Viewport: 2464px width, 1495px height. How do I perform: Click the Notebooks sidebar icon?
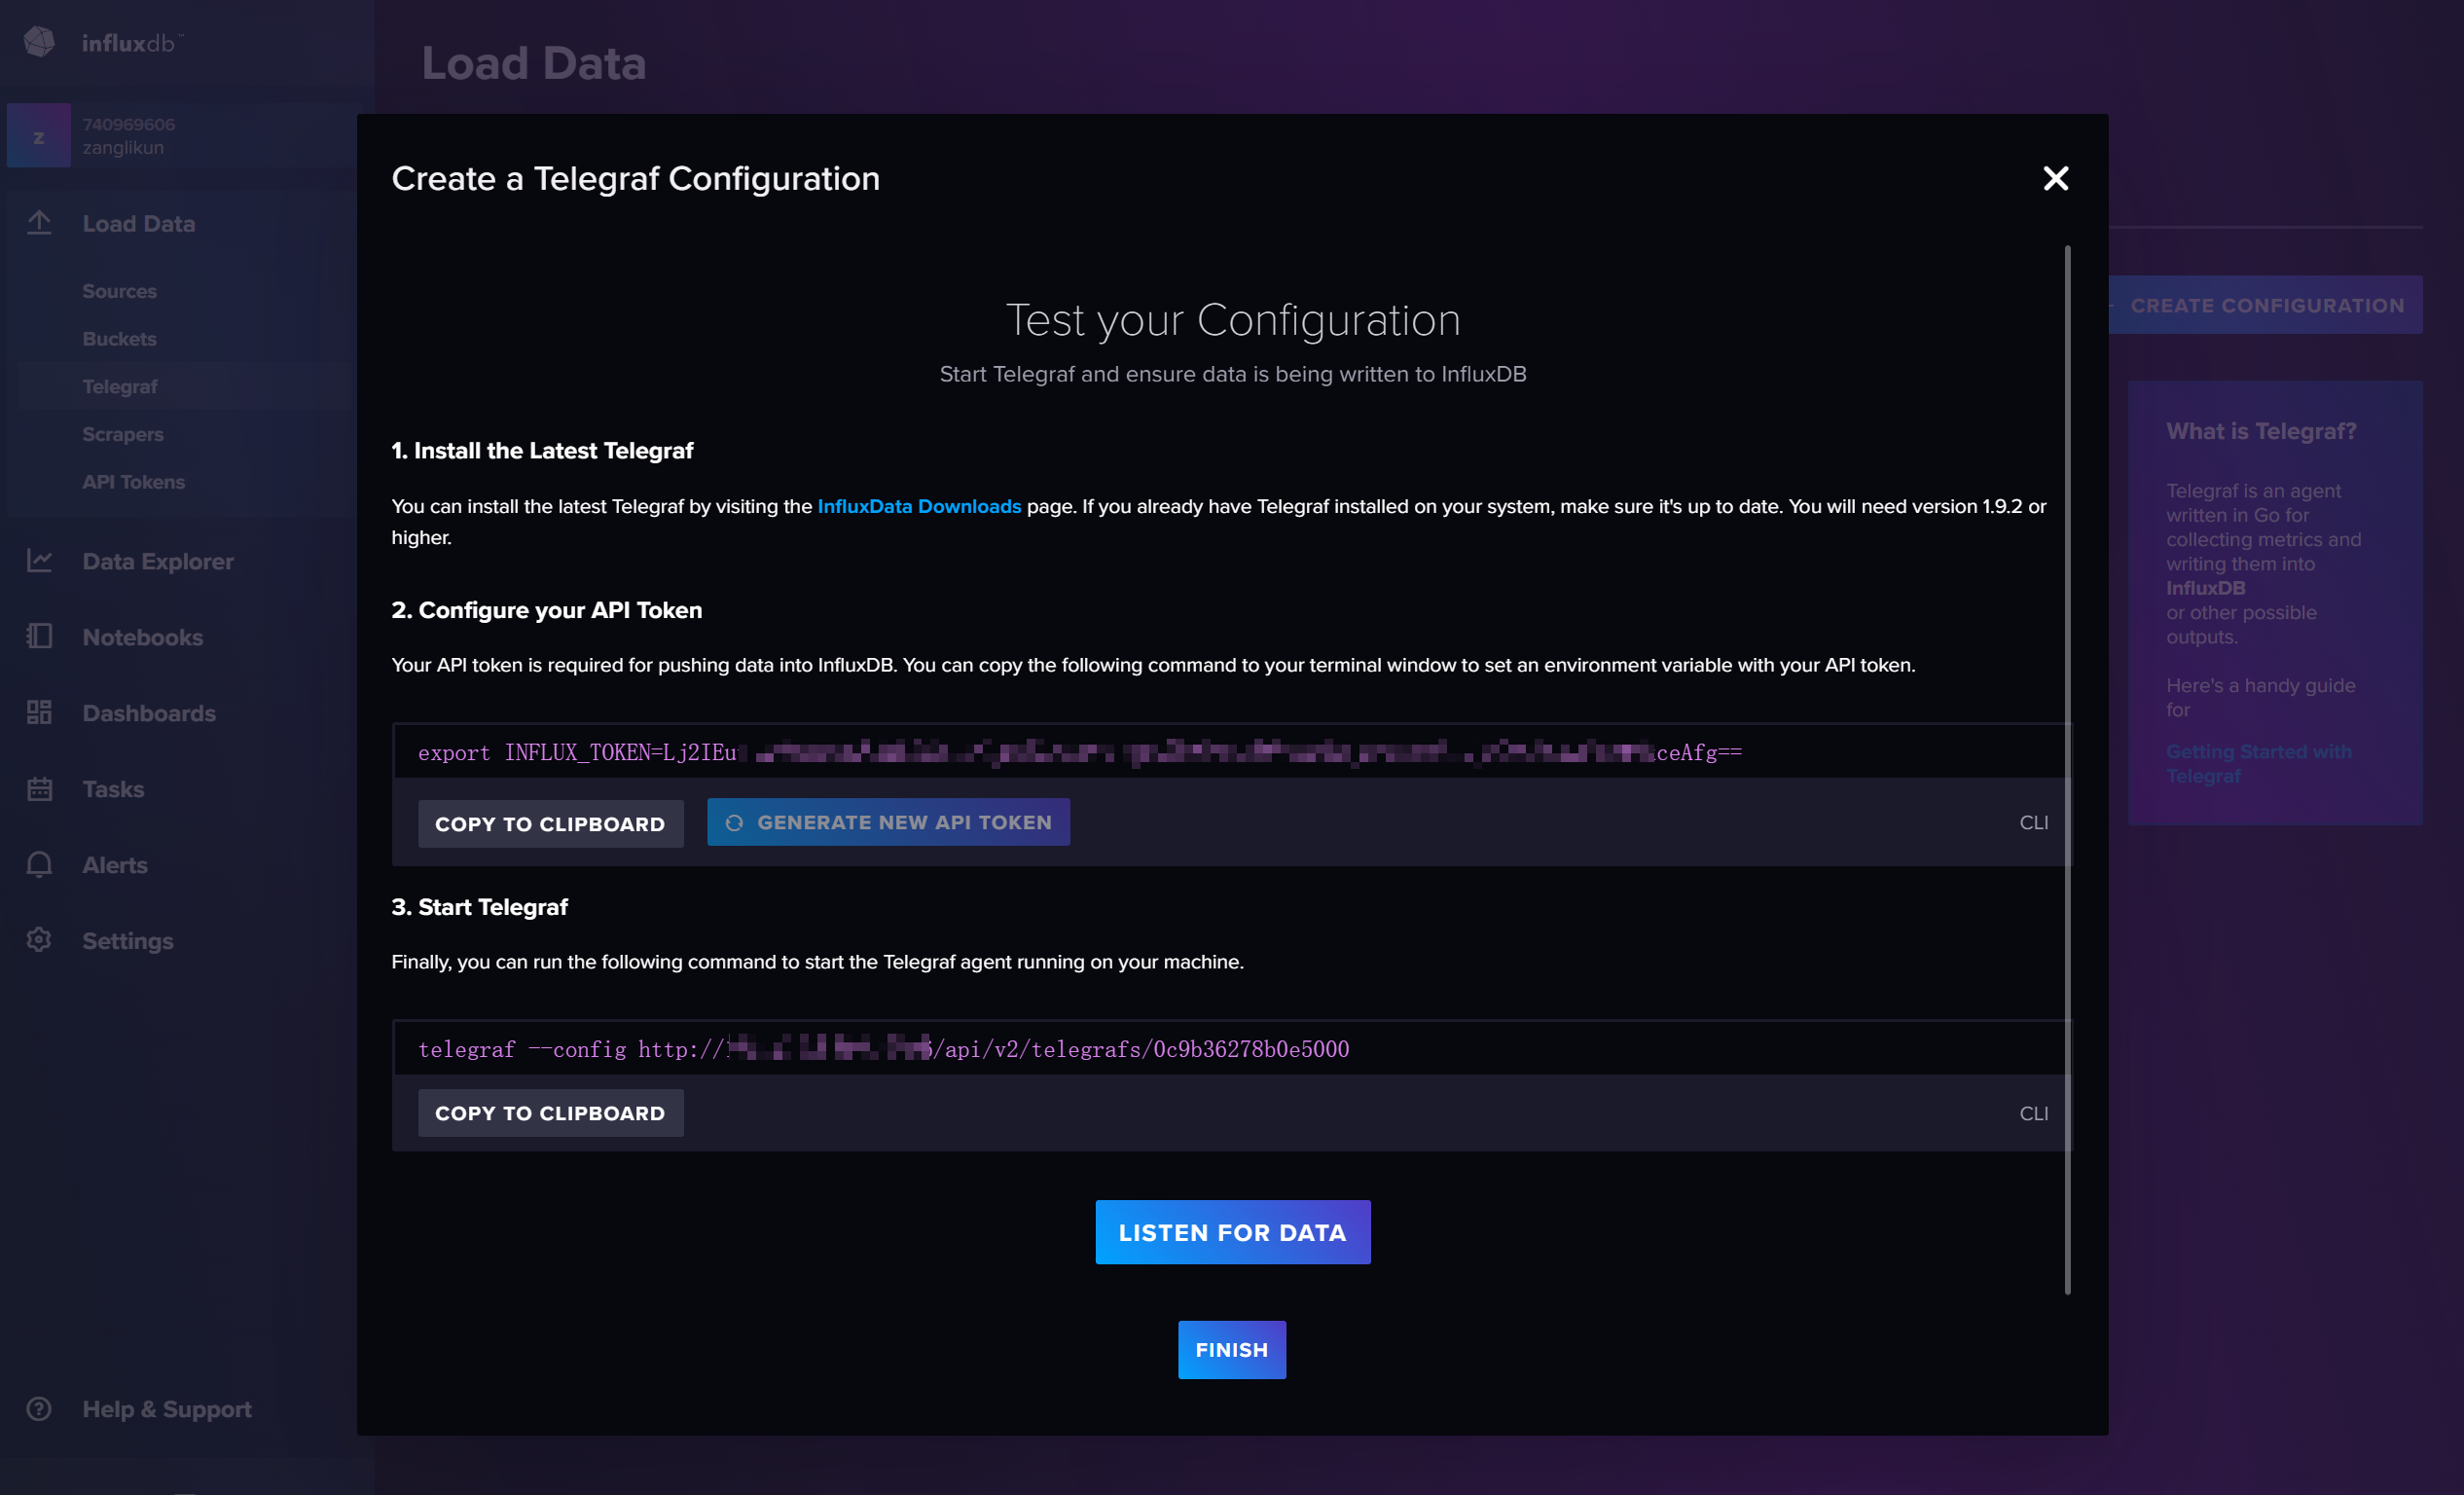coord(39,637)
